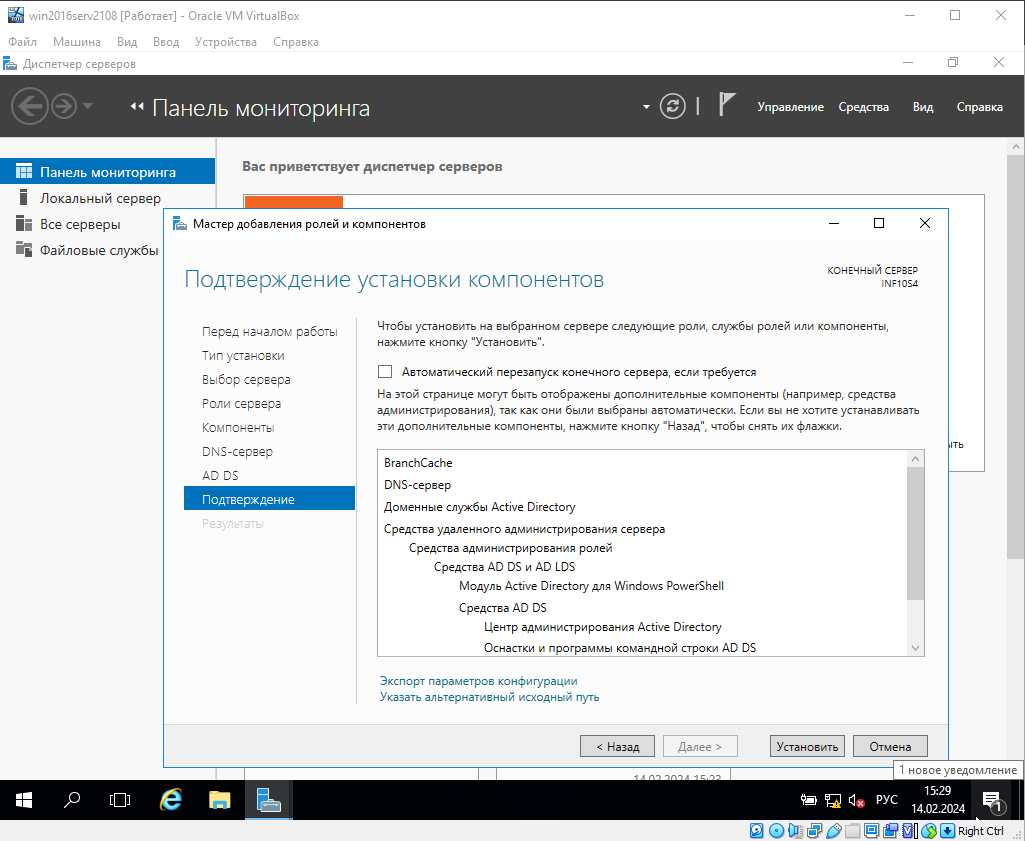
Task: Click the components list scrollbar thumb
Action: point(915,533)
